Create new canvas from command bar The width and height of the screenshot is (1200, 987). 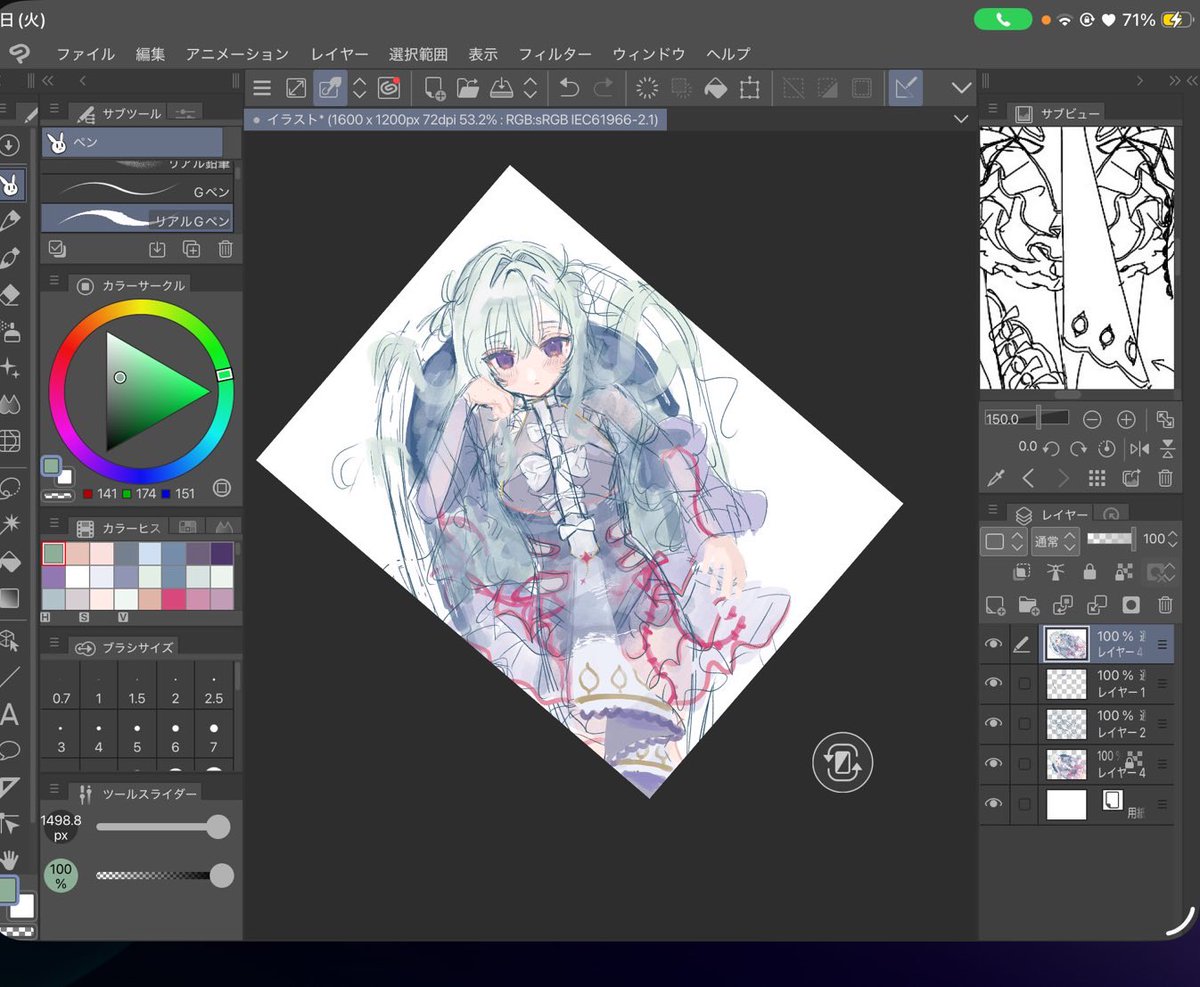tap(435, 88)
